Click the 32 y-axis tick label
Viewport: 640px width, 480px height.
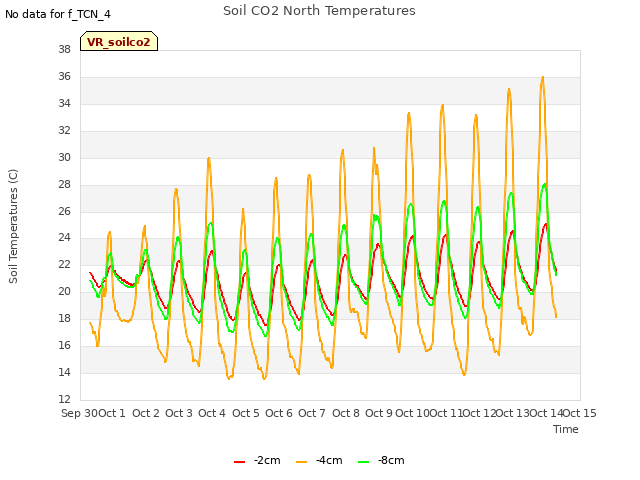click(x=64, y=130)
